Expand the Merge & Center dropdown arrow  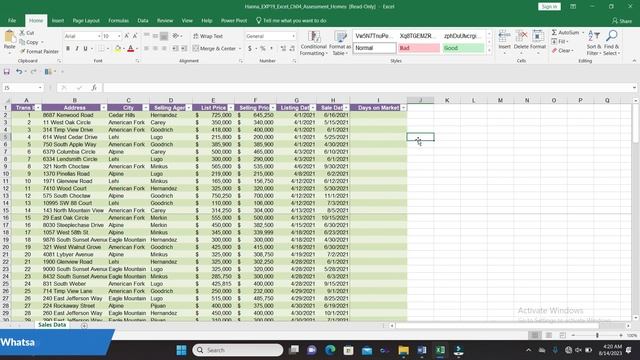tap(240, 49)
